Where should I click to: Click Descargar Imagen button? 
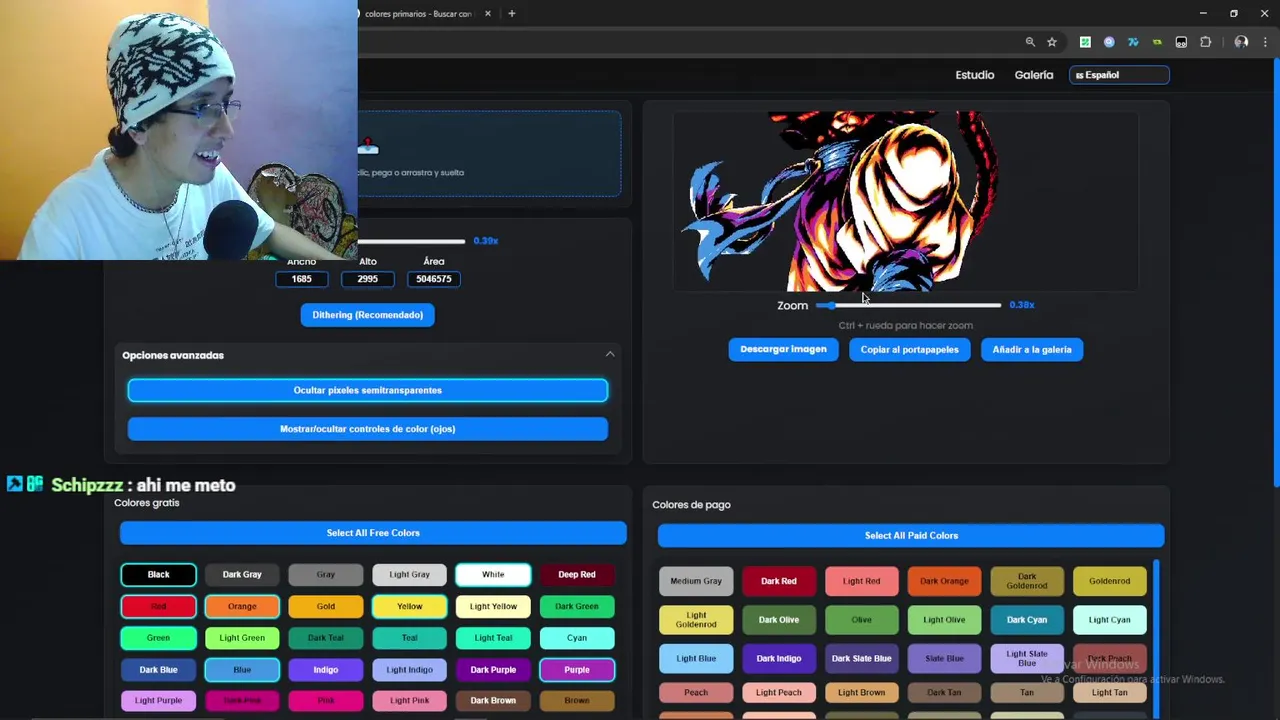click(x=783, y=349)
